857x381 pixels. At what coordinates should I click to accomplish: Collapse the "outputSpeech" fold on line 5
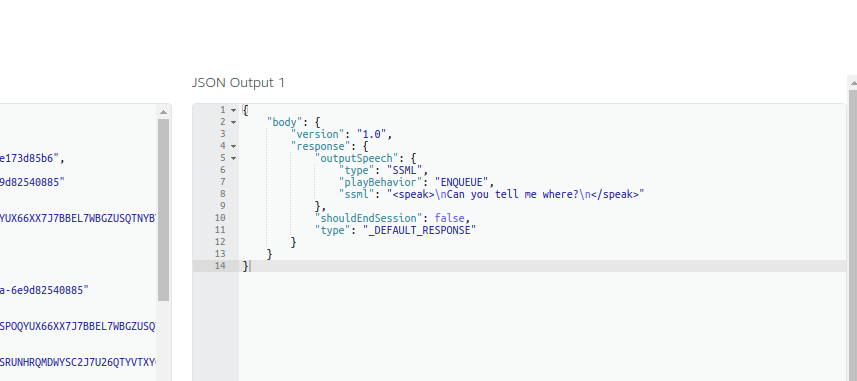pos(233,158)
